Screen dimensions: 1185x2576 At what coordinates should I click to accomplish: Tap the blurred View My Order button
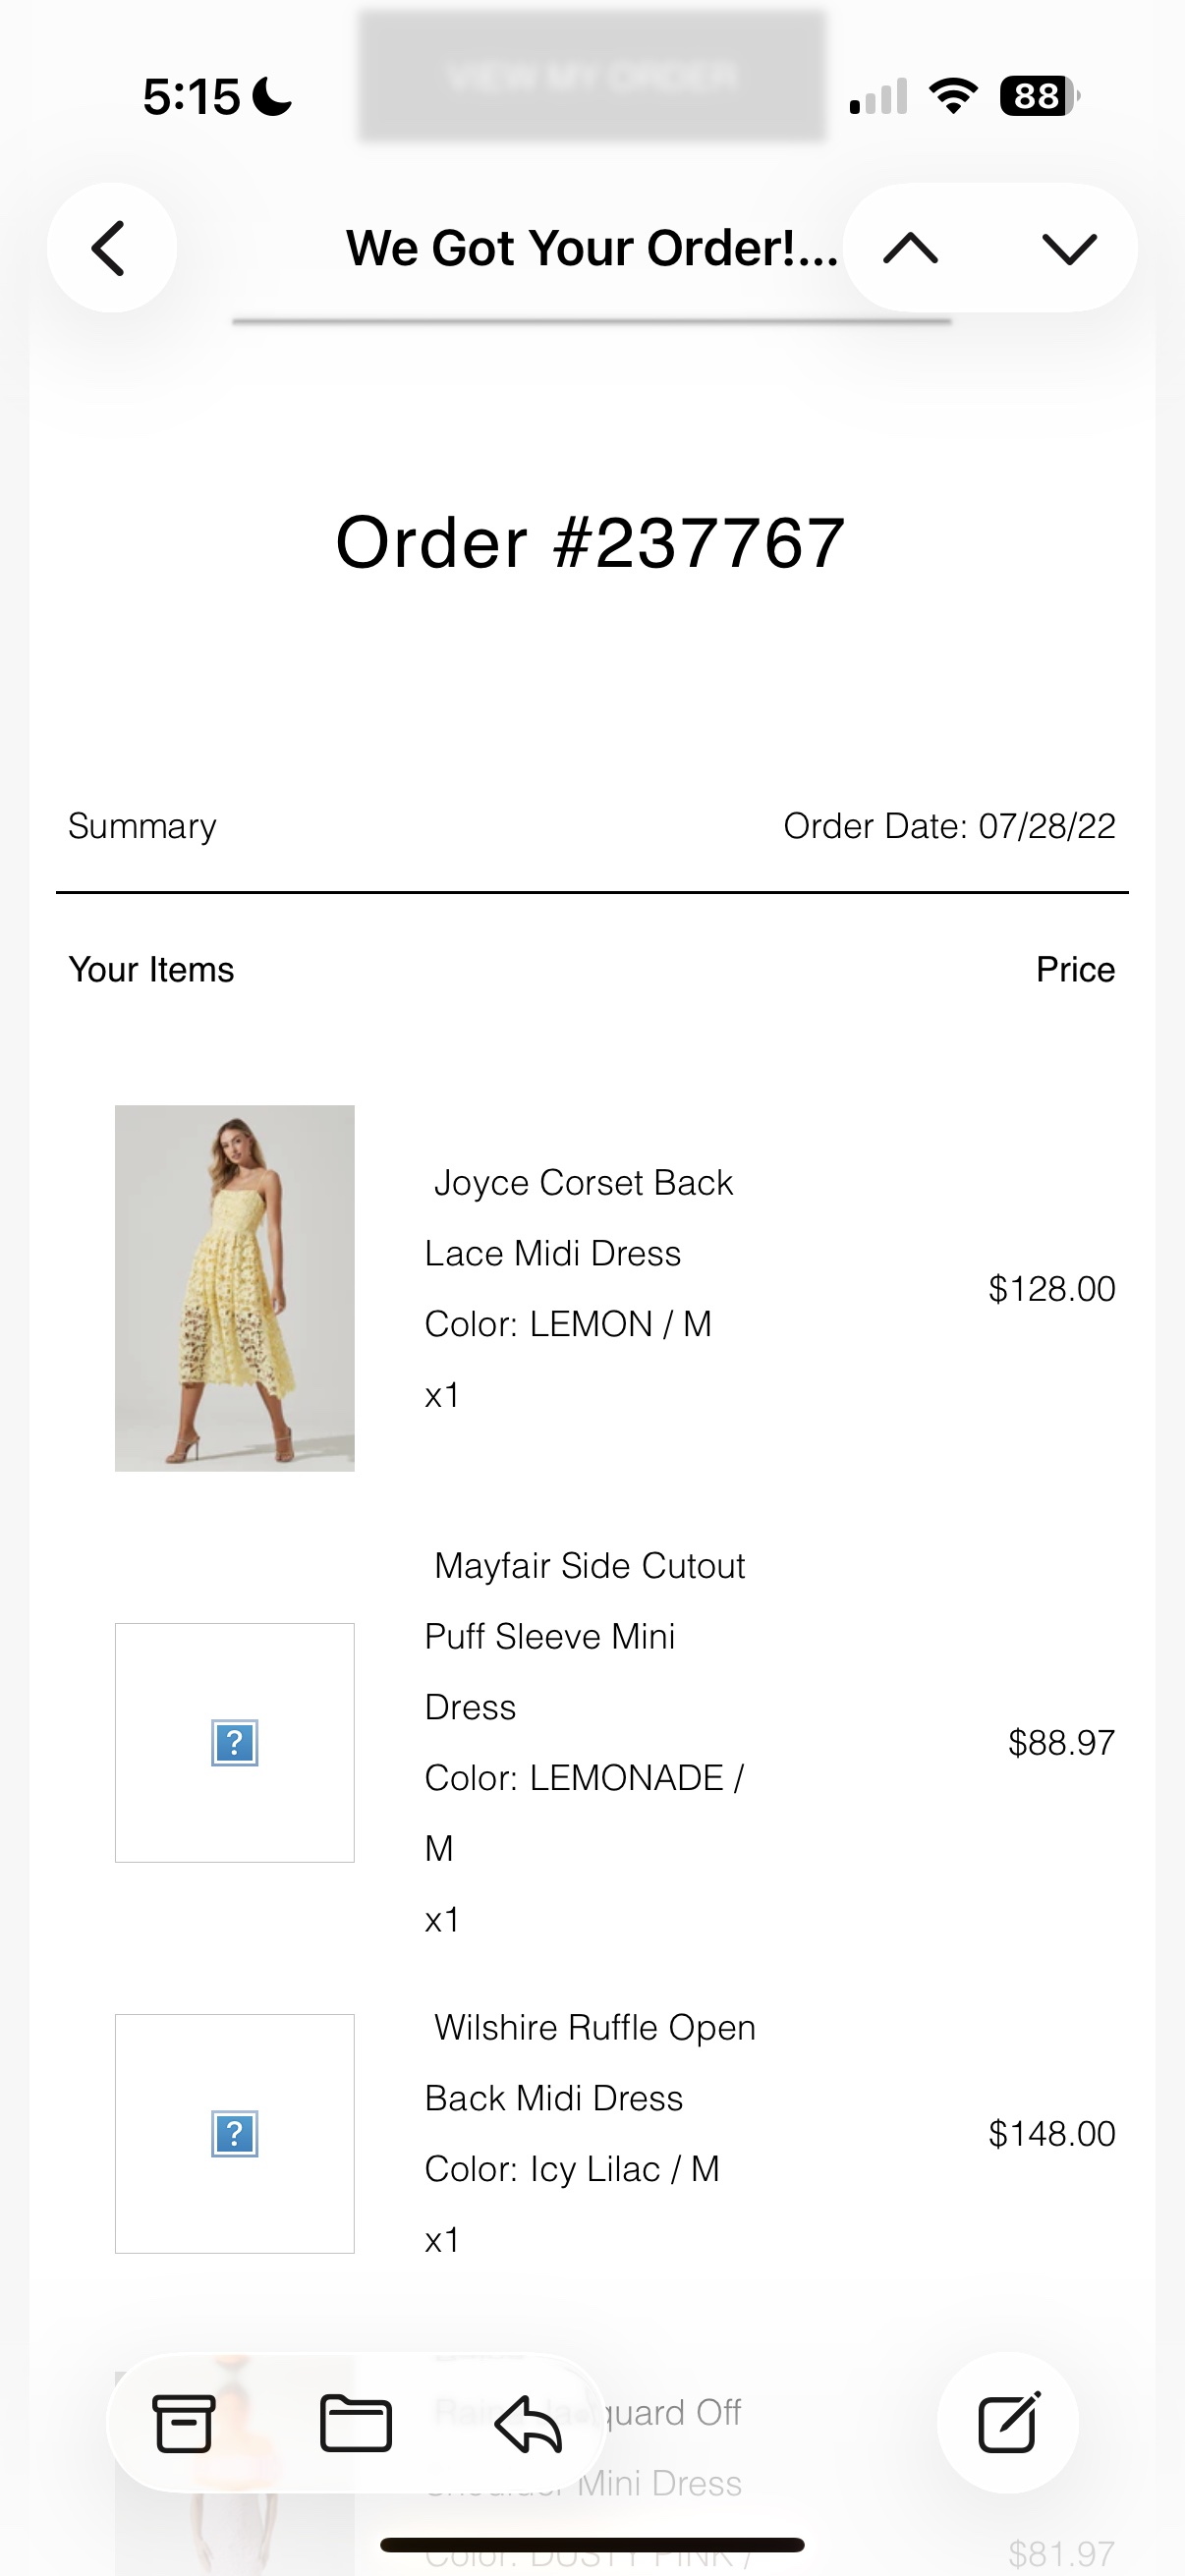coord(593,75)
